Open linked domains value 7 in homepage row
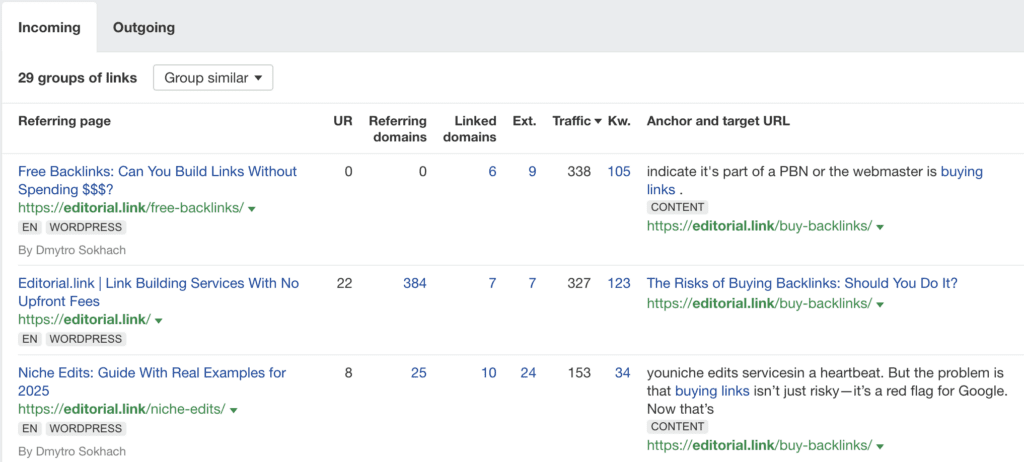 (492, 283)
